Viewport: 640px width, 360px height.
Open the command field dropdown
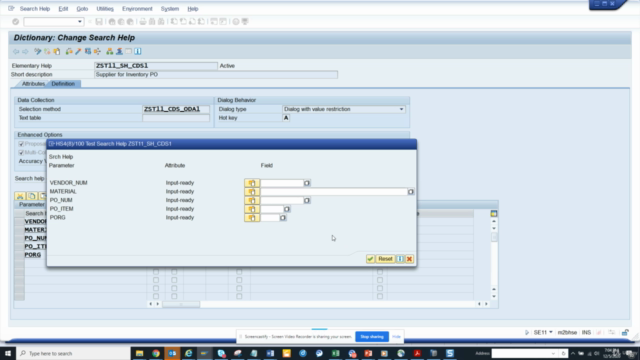coord(80,22)
